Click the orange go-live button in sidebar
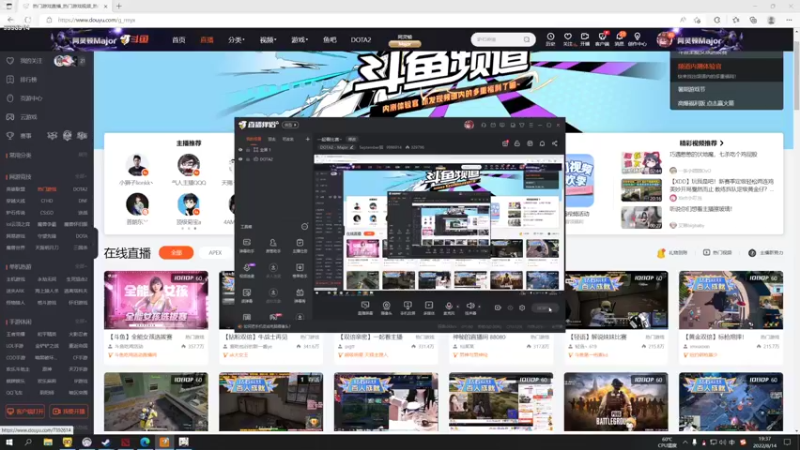 (x=69, y=411)
